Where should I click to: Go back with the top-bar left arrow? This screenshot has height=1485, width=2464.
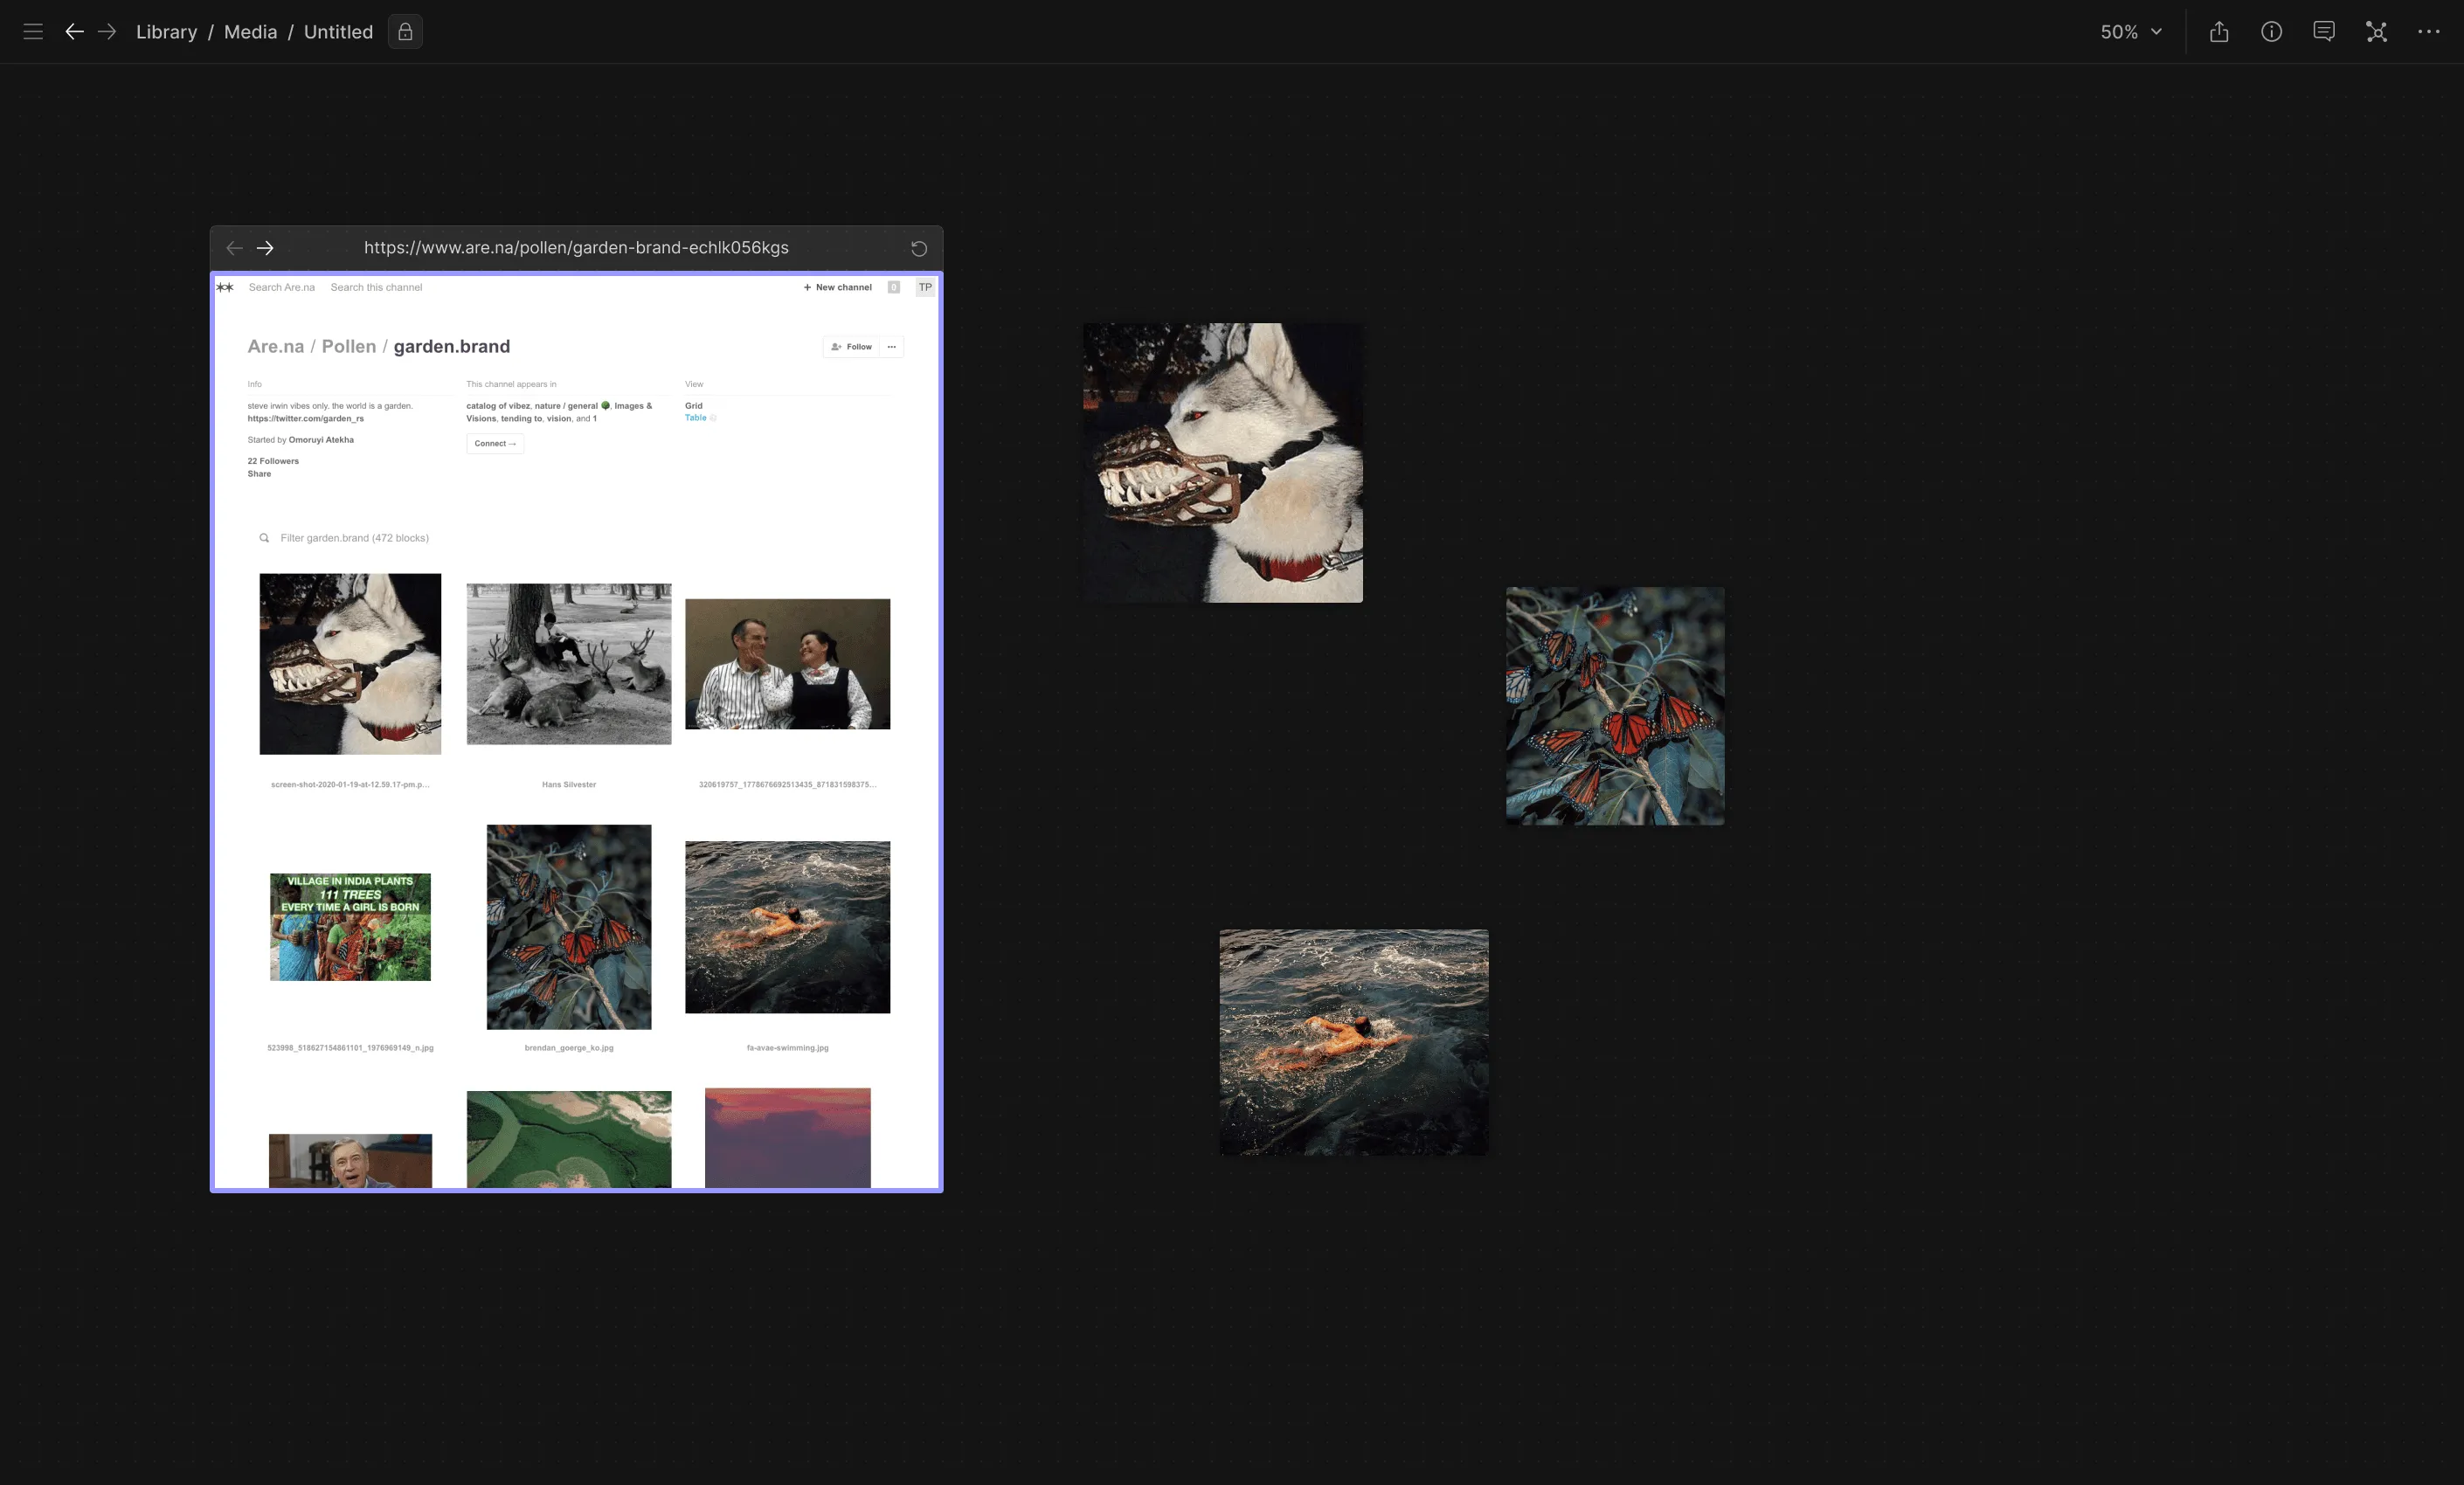(x=74, y=32)
